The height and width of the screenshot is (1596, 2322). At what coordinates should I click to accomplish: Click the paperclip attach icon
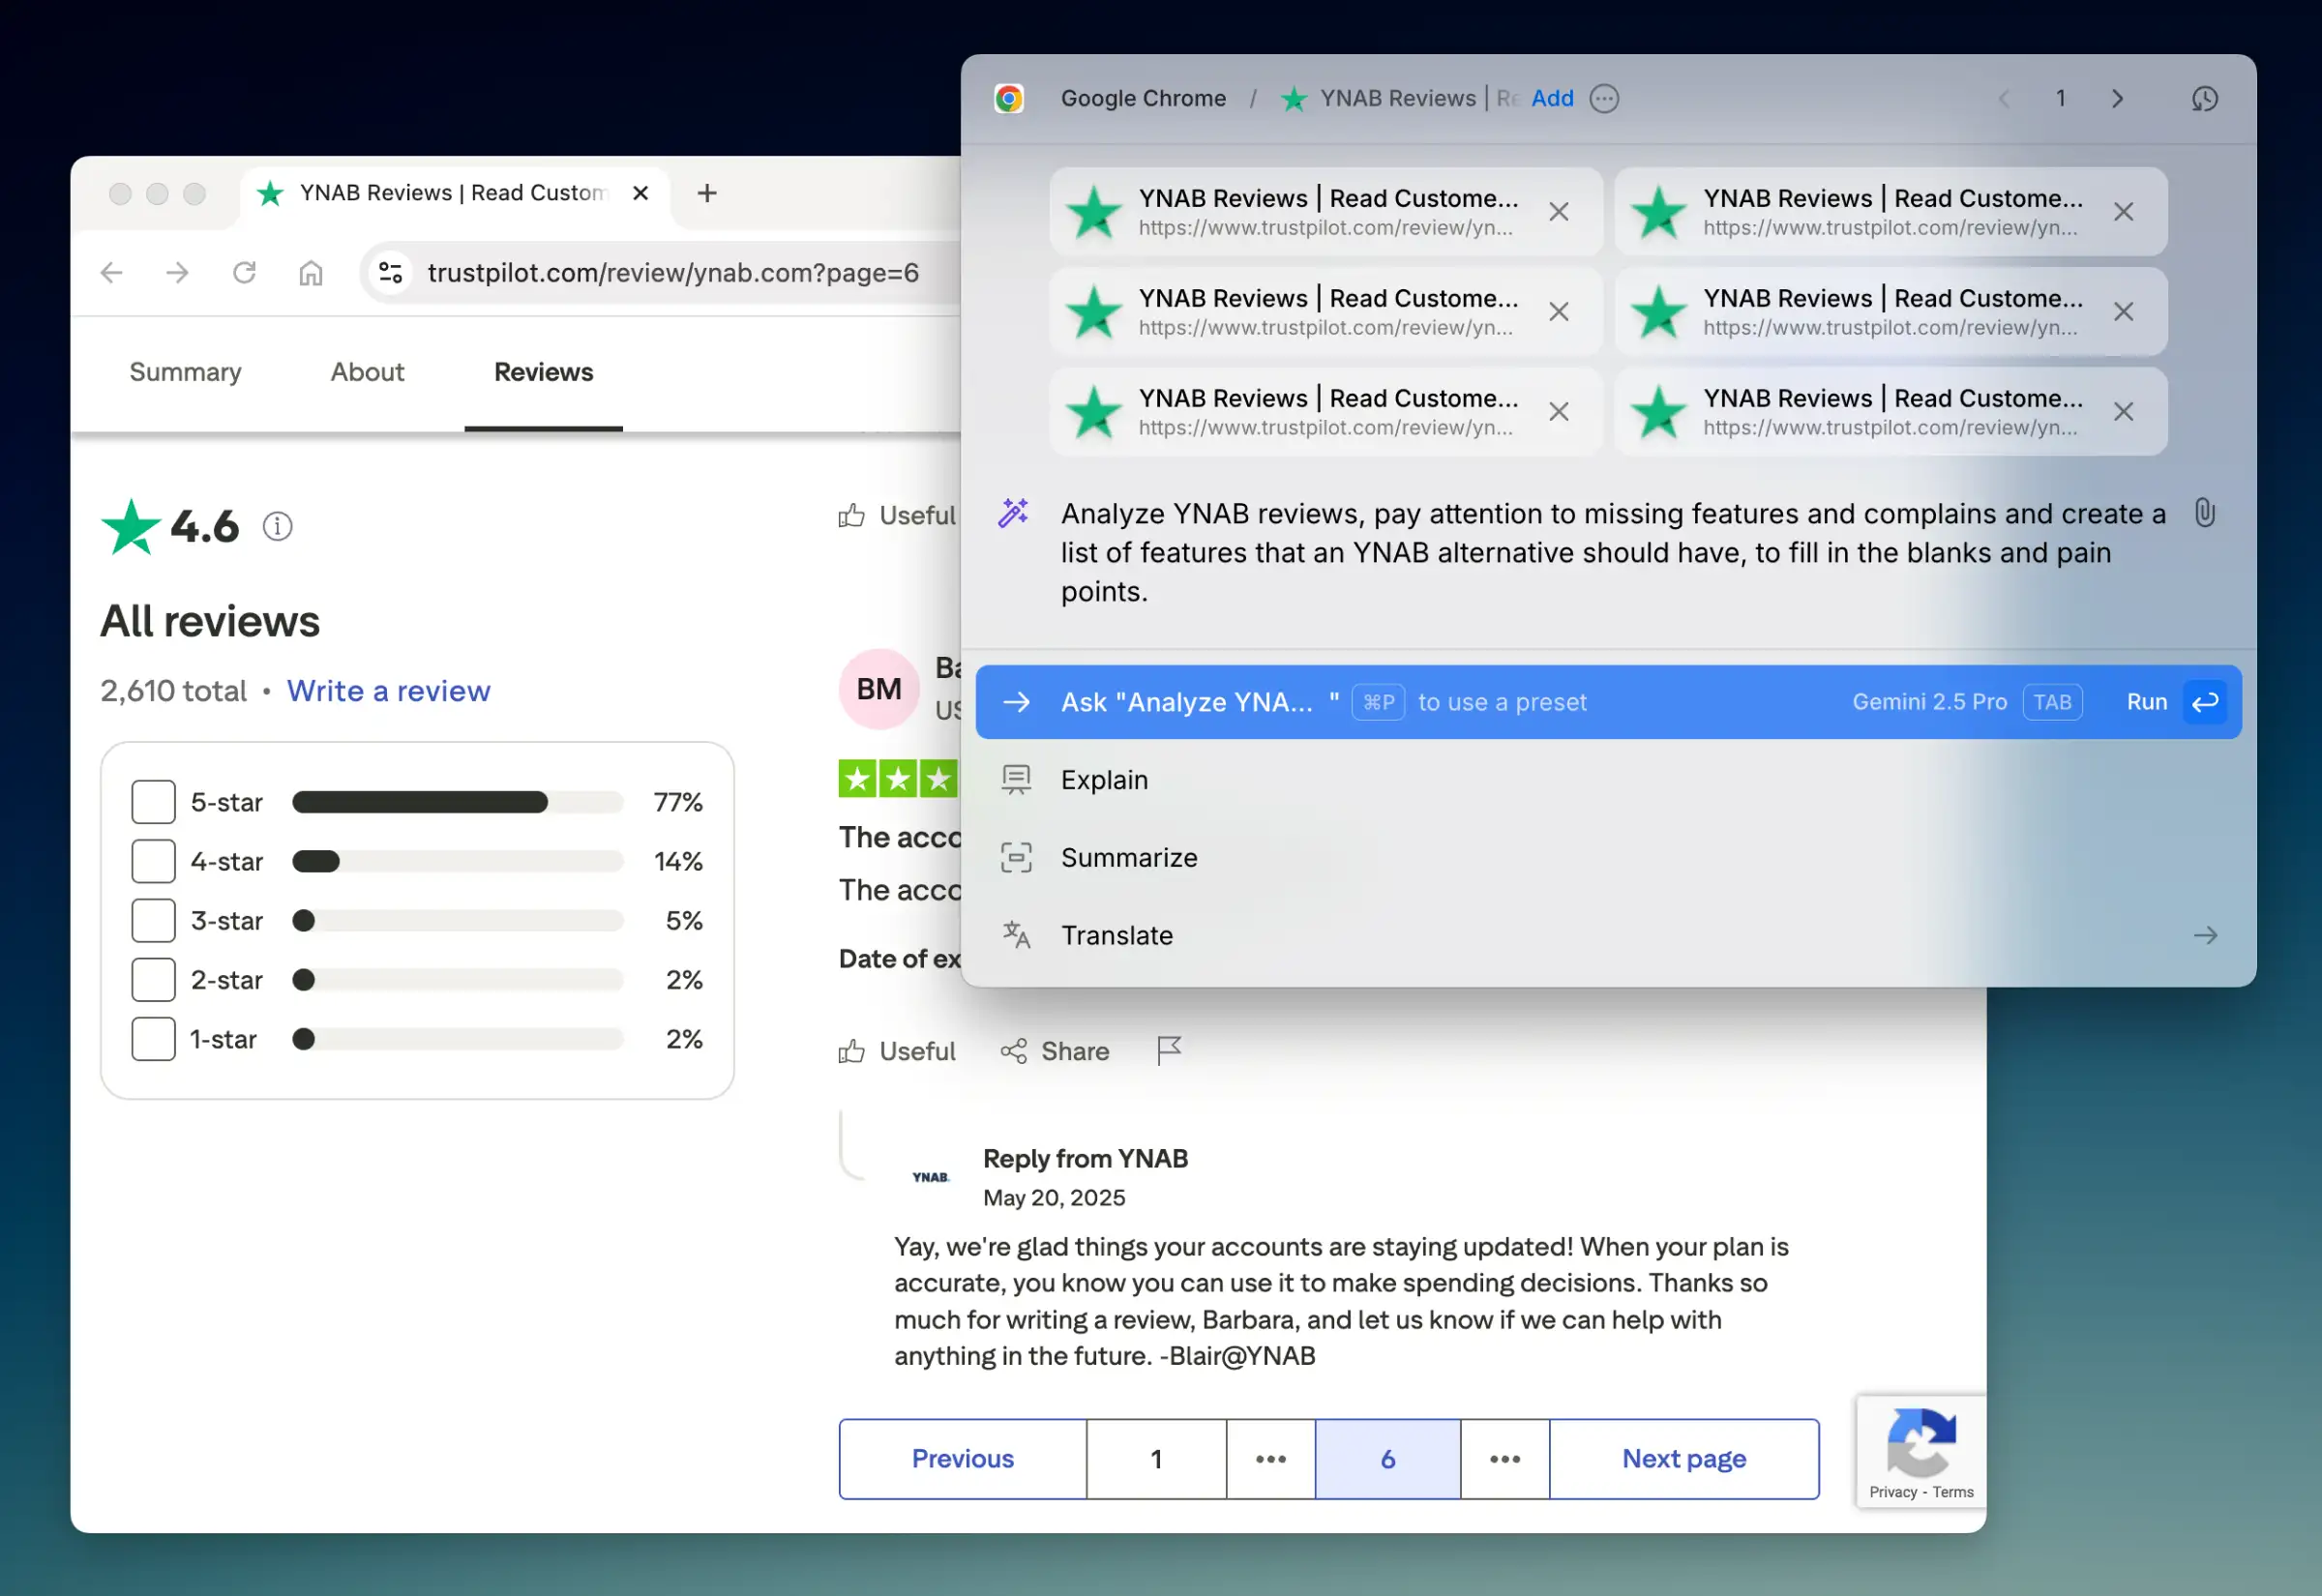coord(2204,513)
